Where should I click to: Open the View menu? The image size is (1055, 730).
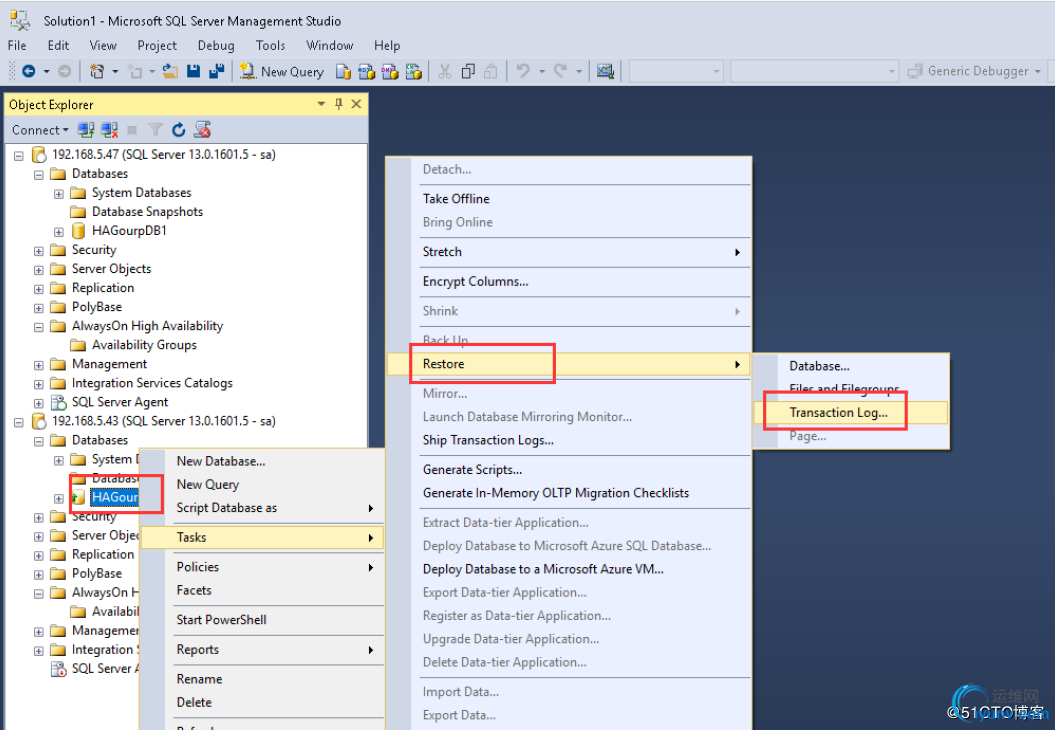tap(103, 45)
